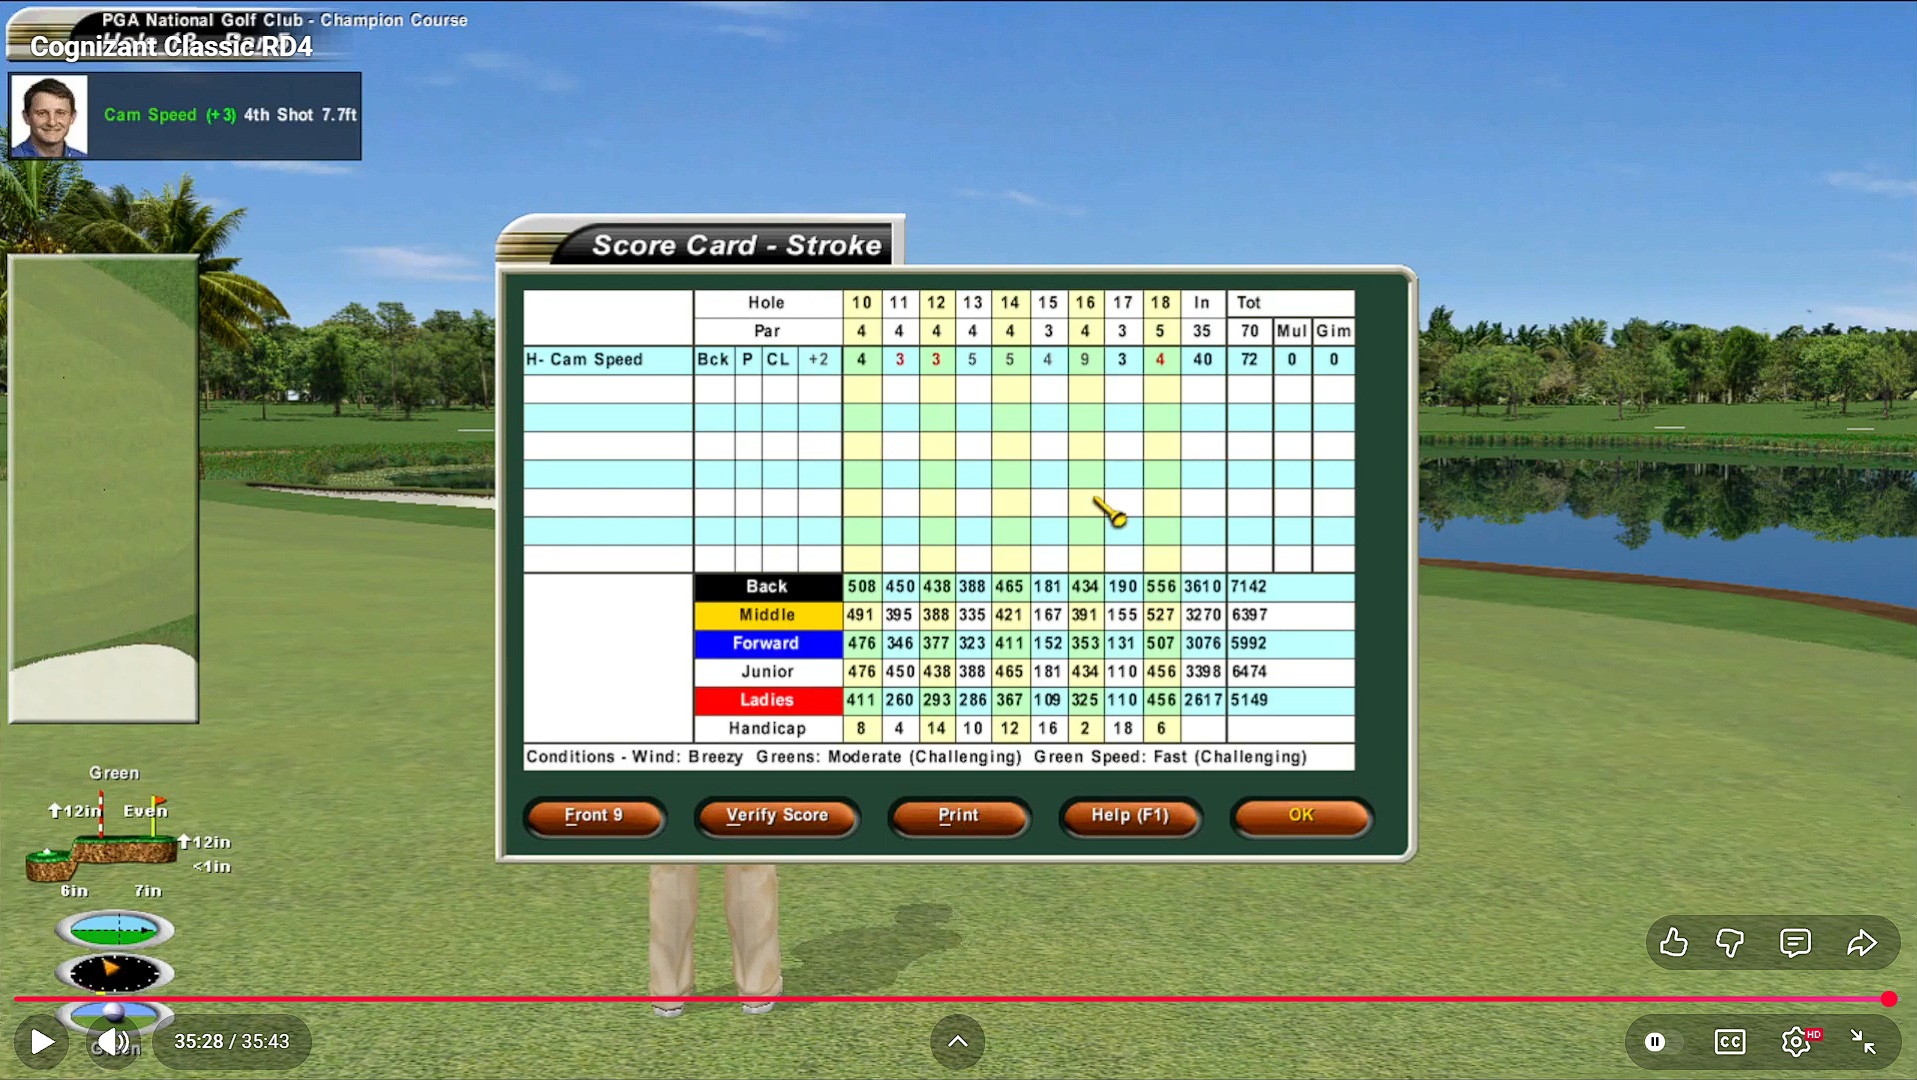Viewport: 1917px width, 1080px height.
Task: Exit fullscreen mode
Action: coord(1863,1041)
